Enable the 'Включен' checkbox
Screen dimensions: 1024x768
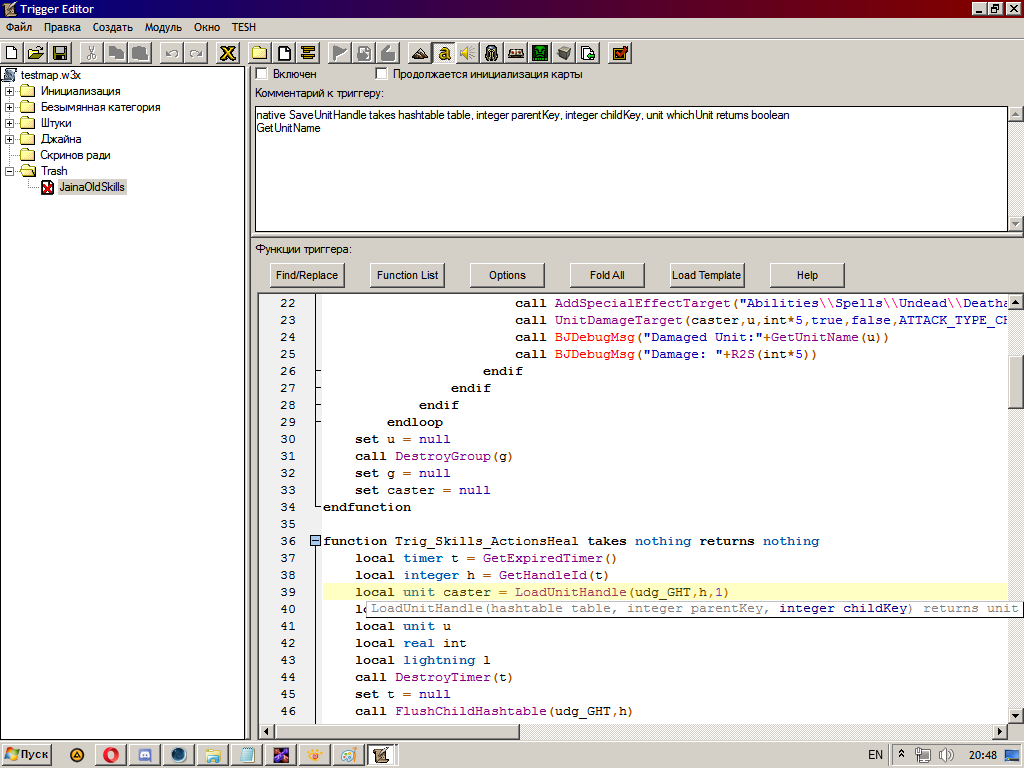[x=262, y=74]
